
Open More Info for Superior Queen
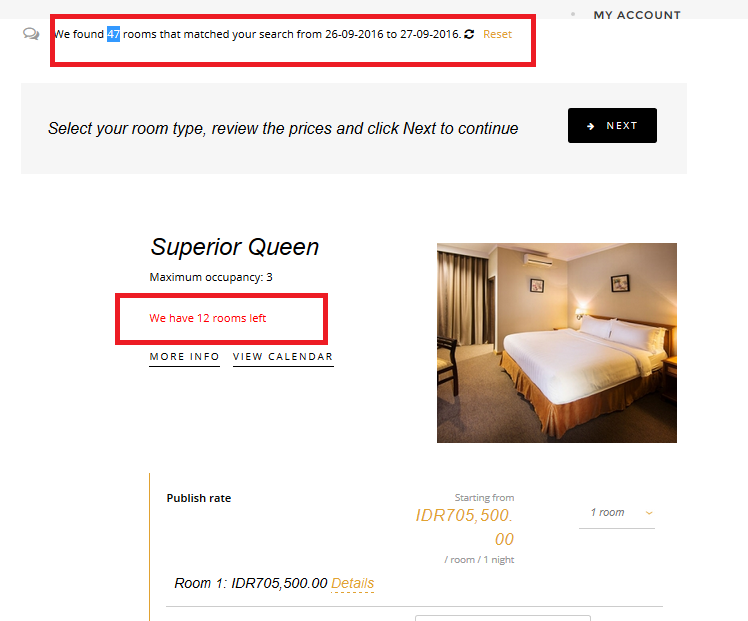pos(184,357)
